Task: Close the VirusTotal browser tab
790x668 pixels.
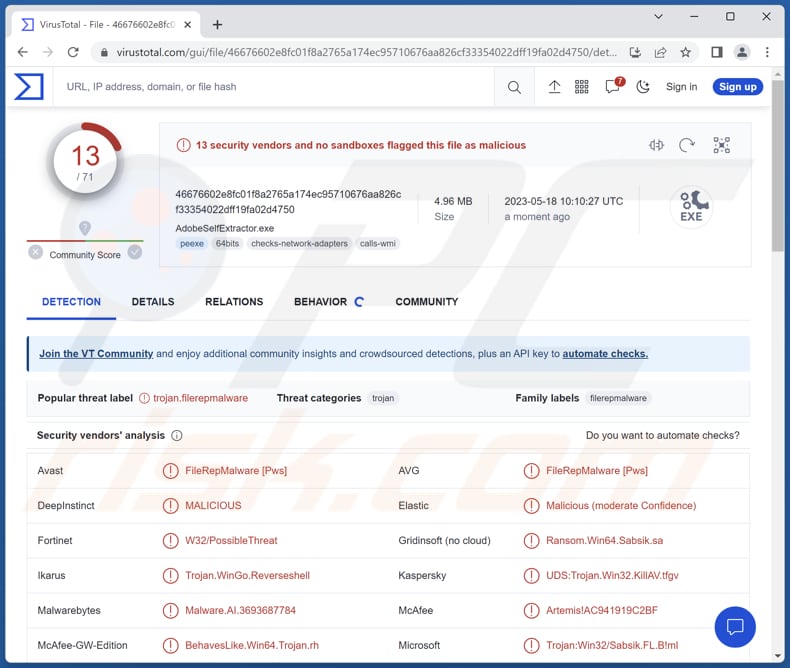Action: (187, 24)
